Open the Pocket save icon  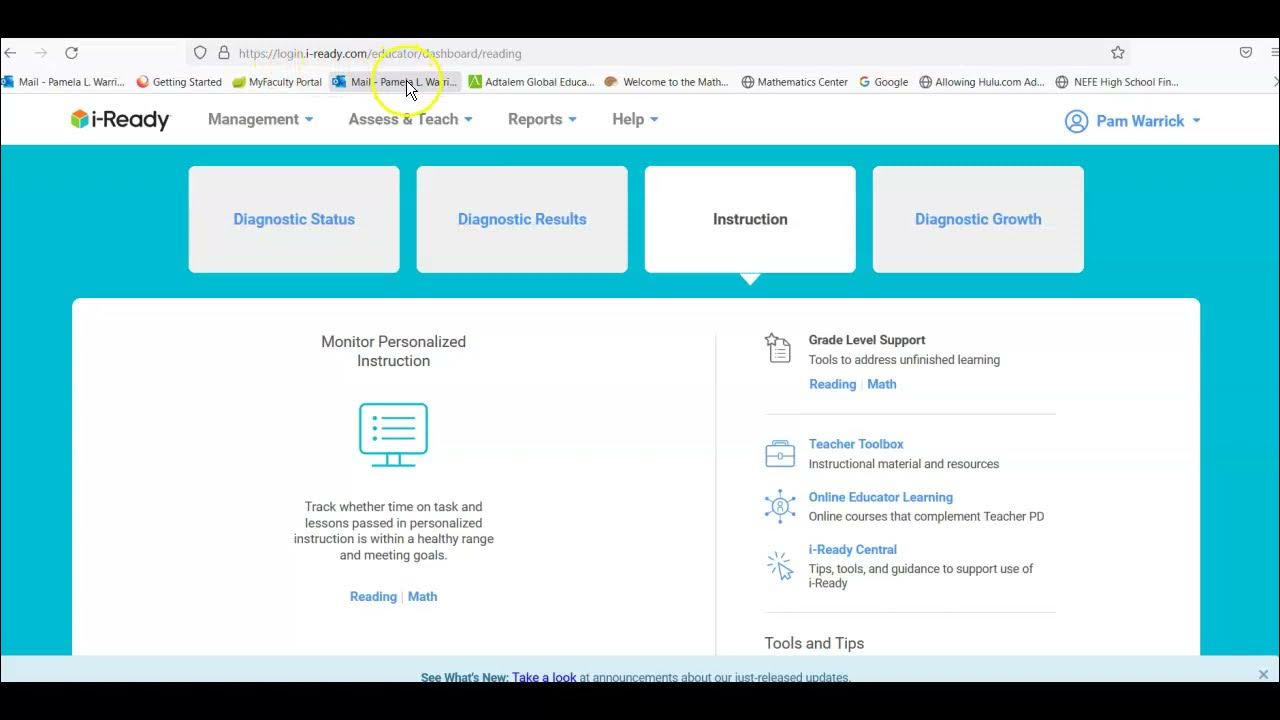[x=1246, y=53]
